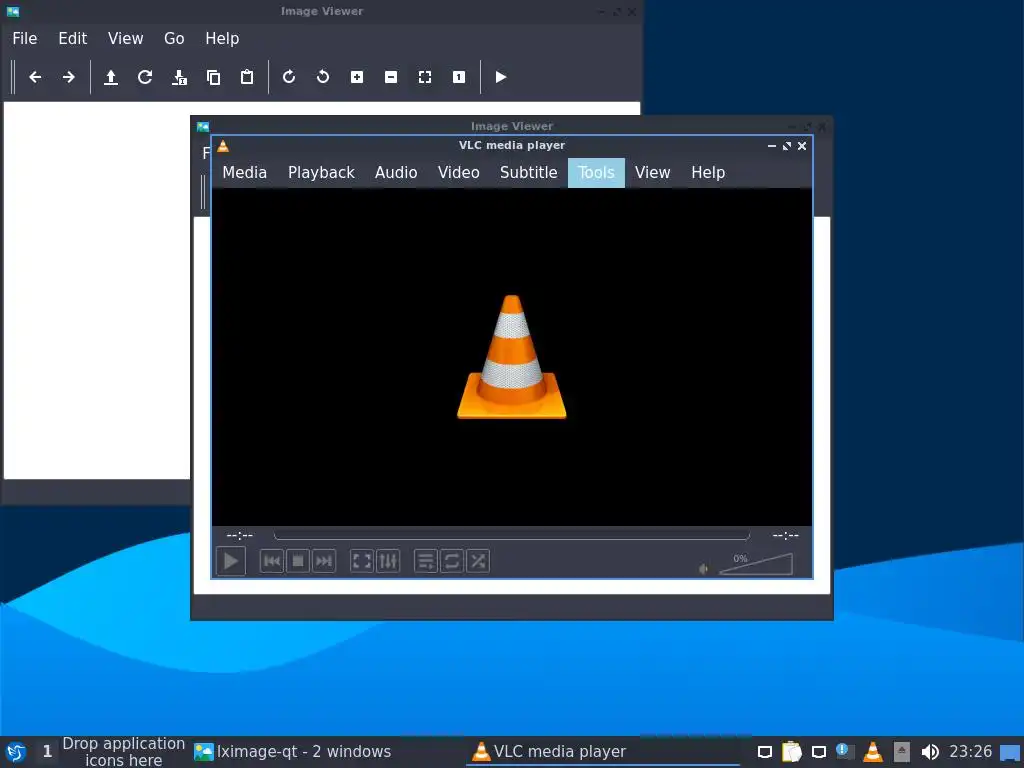Show original size in Image Viewer toolbar
1024x768 pixels.
tap(458, 77)
